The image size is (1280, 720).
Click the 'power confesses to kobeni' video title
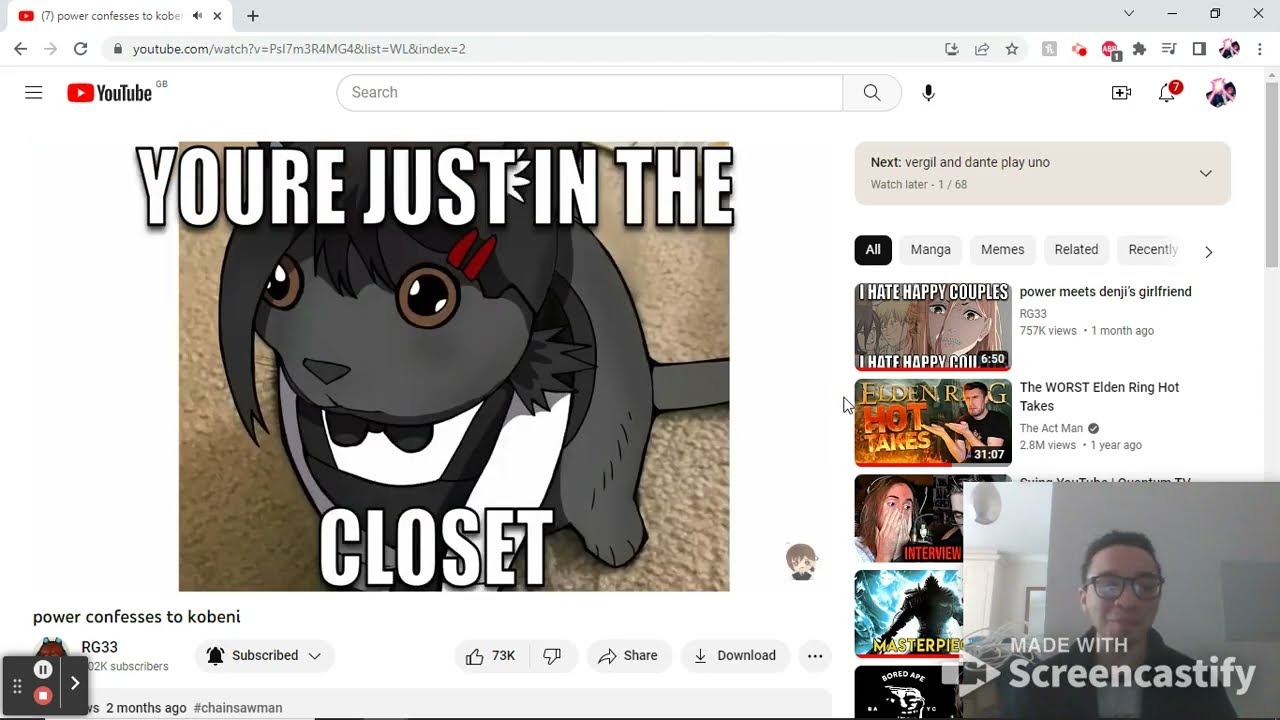[x=137, y=617]
